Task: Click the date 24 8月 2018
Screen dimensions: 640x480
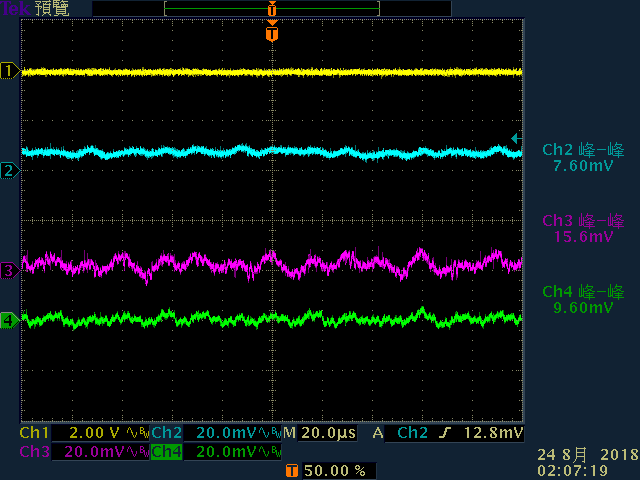Action: tap(588, 454)
